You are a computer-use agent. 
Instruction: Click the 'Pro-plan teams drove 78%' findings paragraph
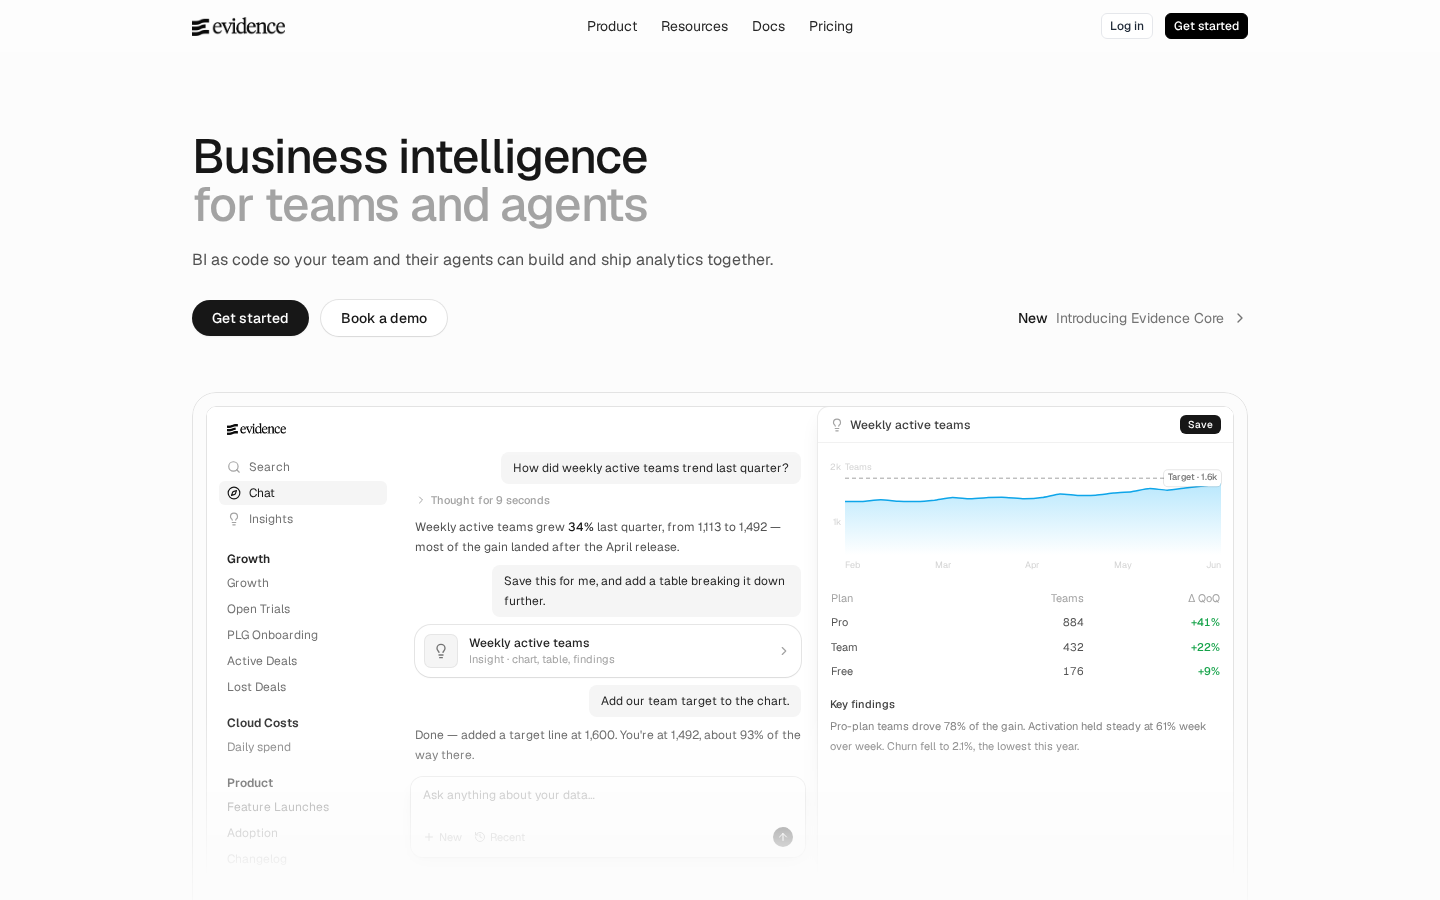click(x=1018, y=736)
